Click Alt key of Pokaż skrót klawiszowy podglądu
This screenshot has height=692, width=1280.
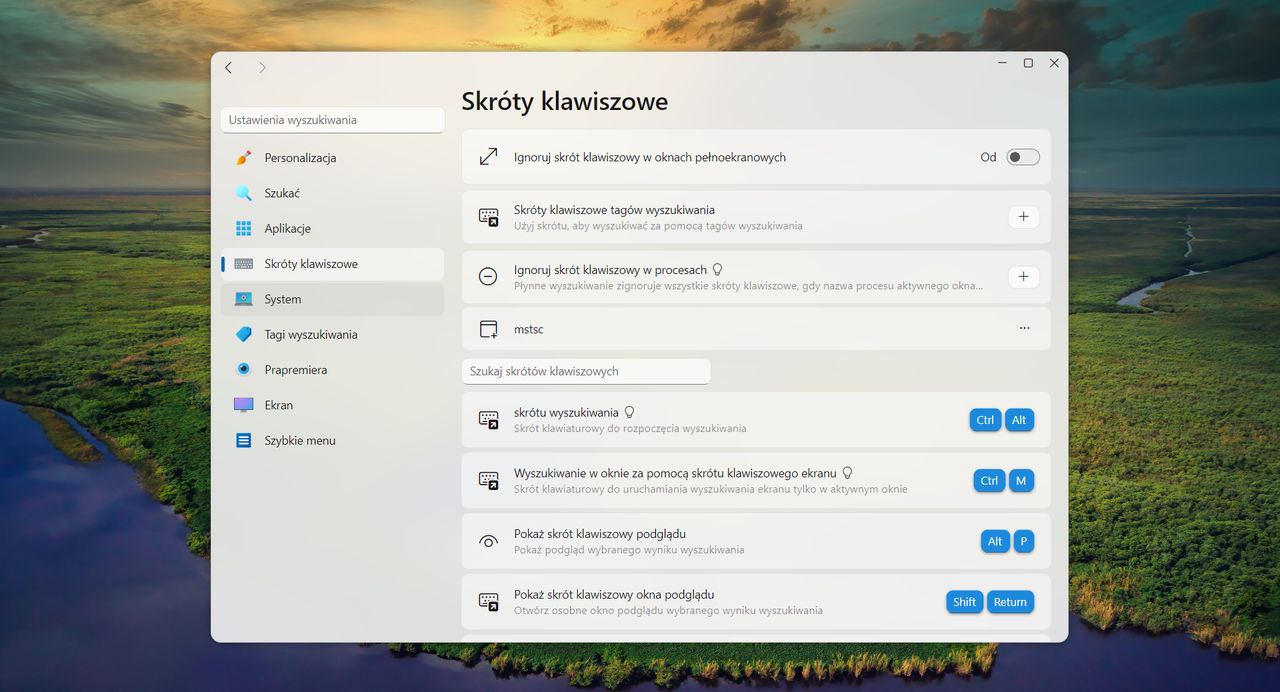point(995,542)
